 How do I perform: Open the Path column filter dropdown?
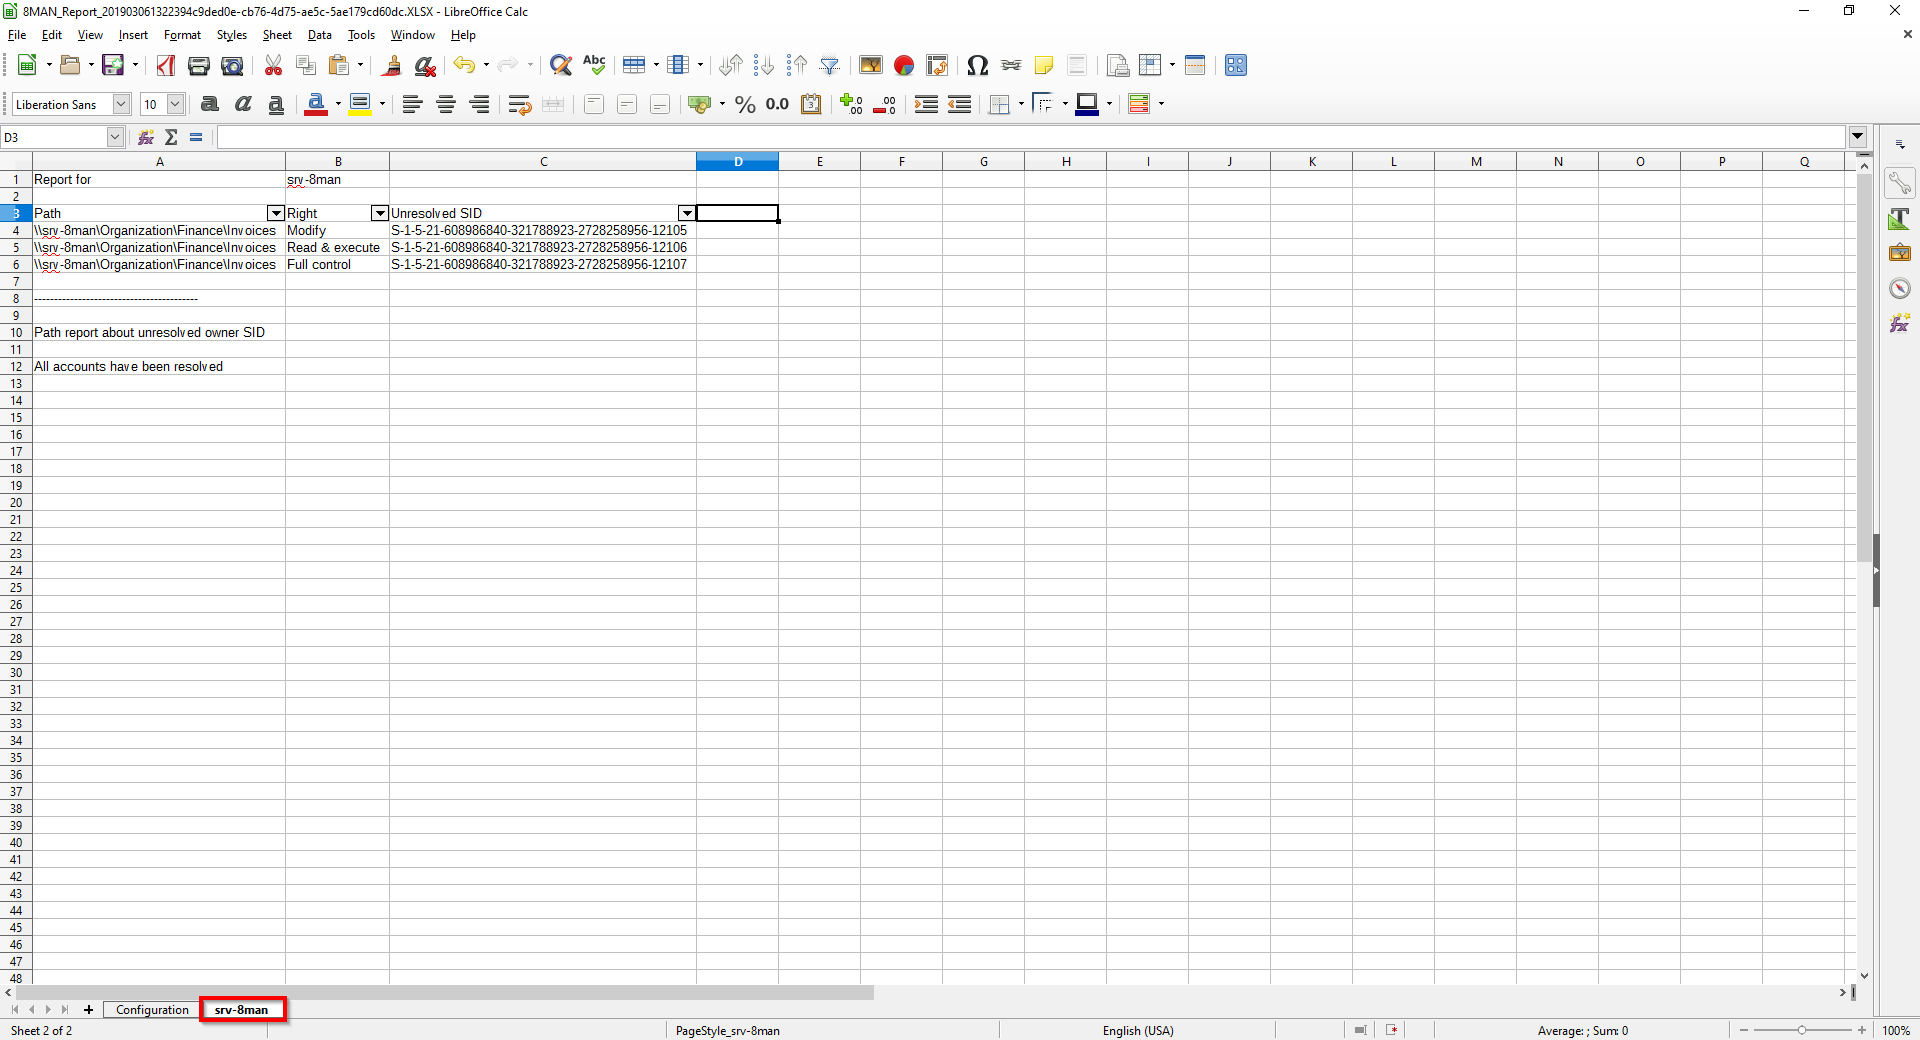(x=276, y=213)
